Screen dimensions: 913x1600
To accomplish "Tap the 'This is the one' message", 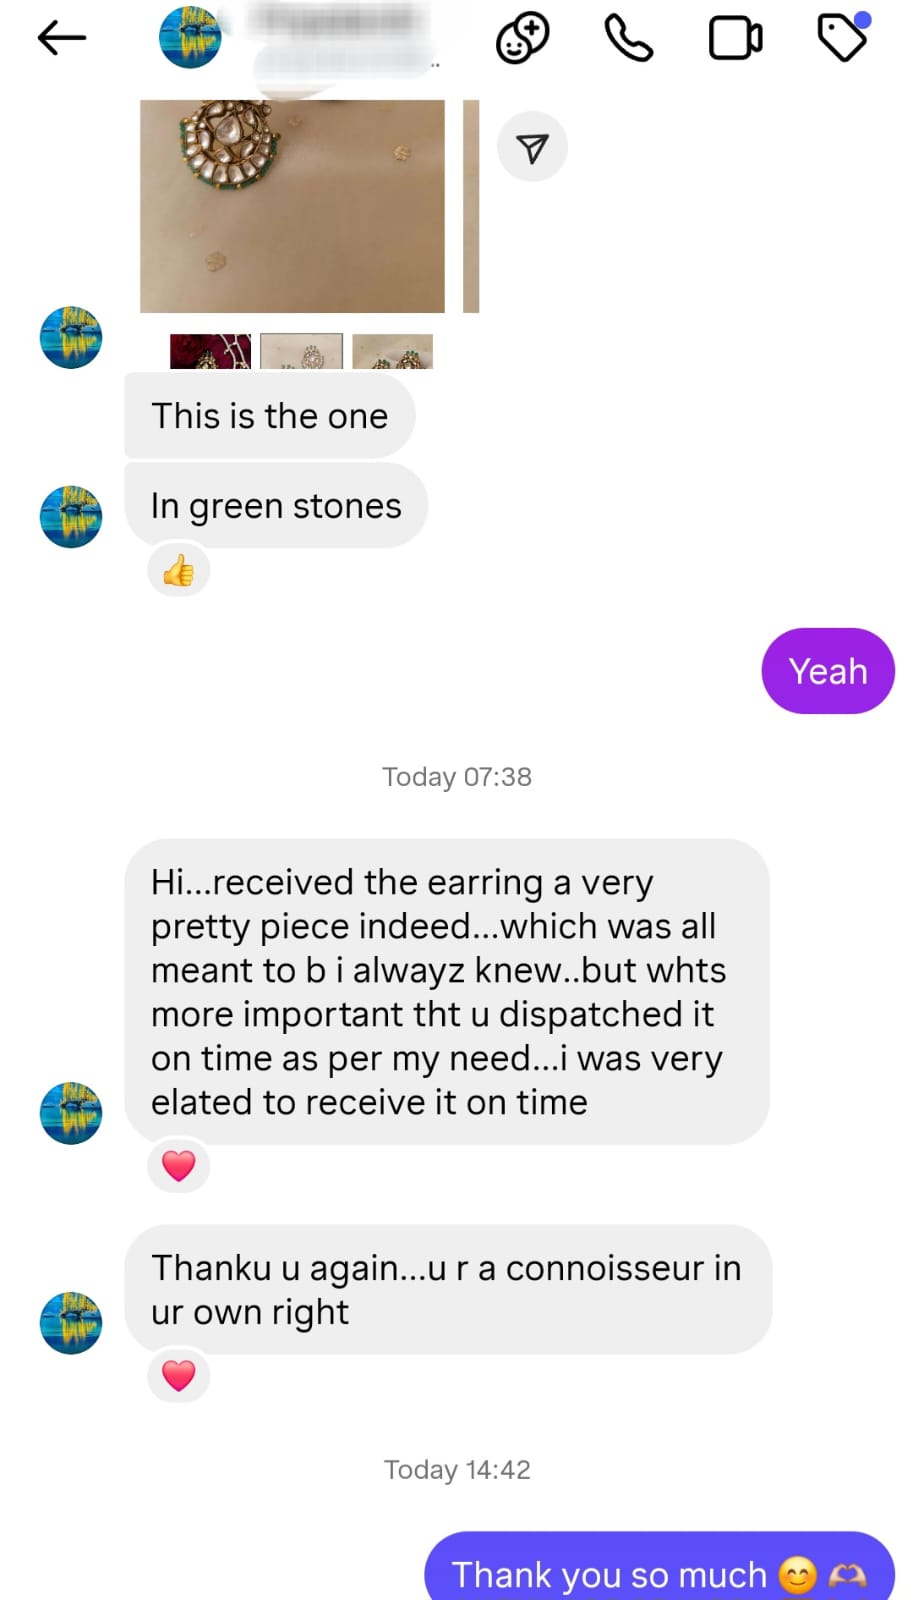I will click(x=270, y=416).
